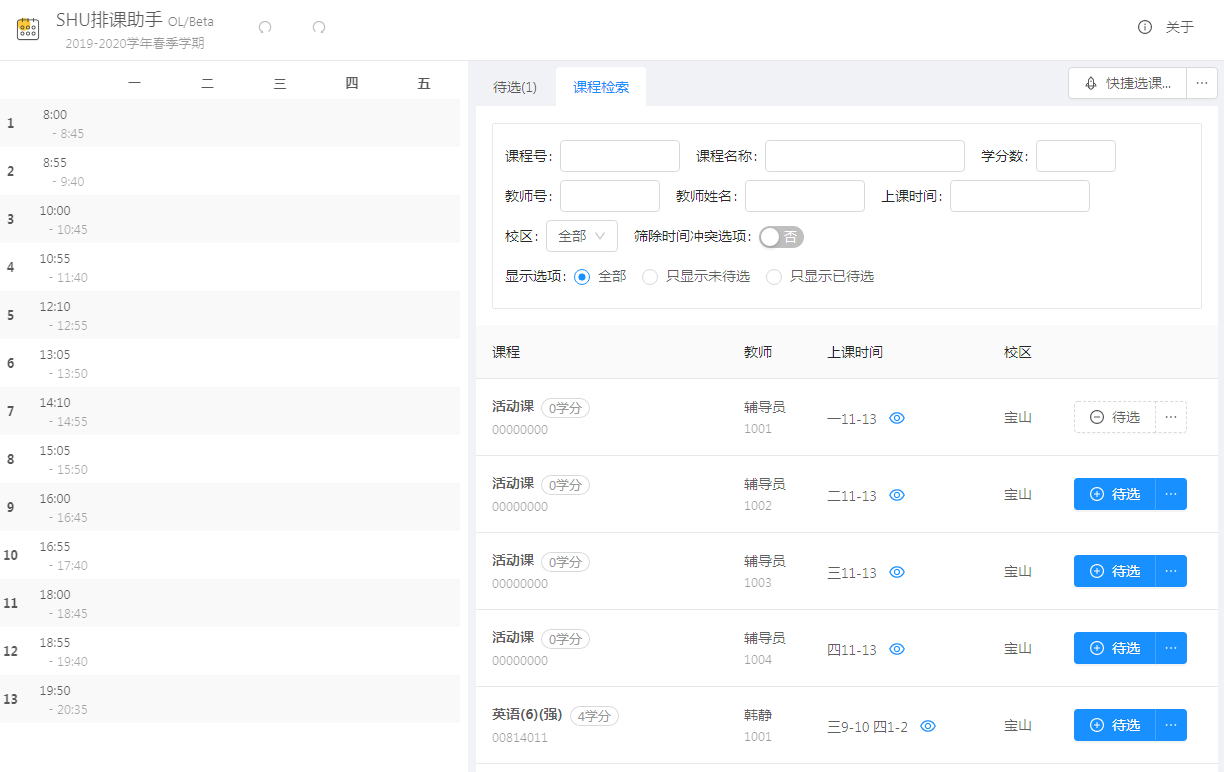Viewport: 1224px width, 772px height.
Task: Click the rocket 快捷选课 button
Action: 1128,83
